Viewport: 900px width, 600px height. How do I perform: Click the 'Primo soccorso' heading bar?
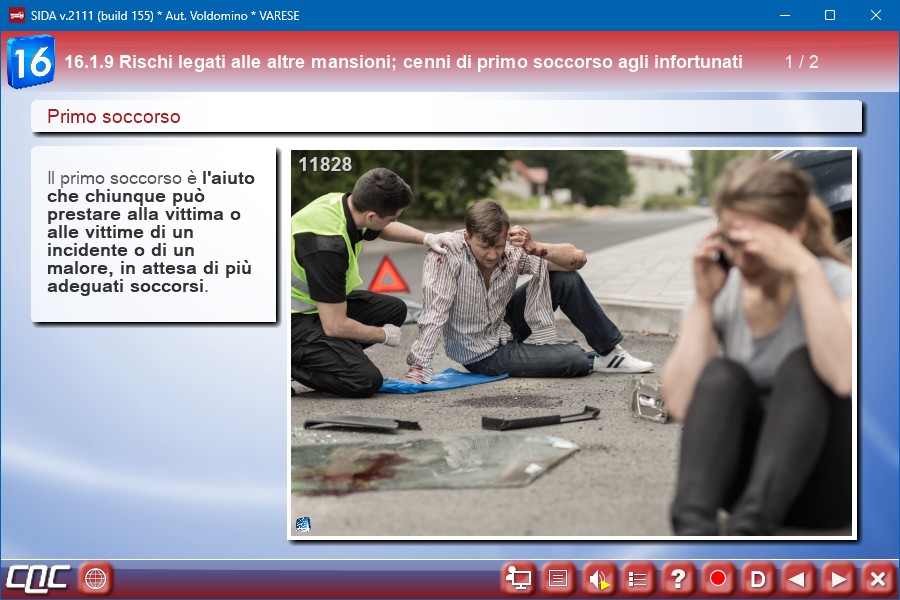pyautogui.click(x=446, y=116)
